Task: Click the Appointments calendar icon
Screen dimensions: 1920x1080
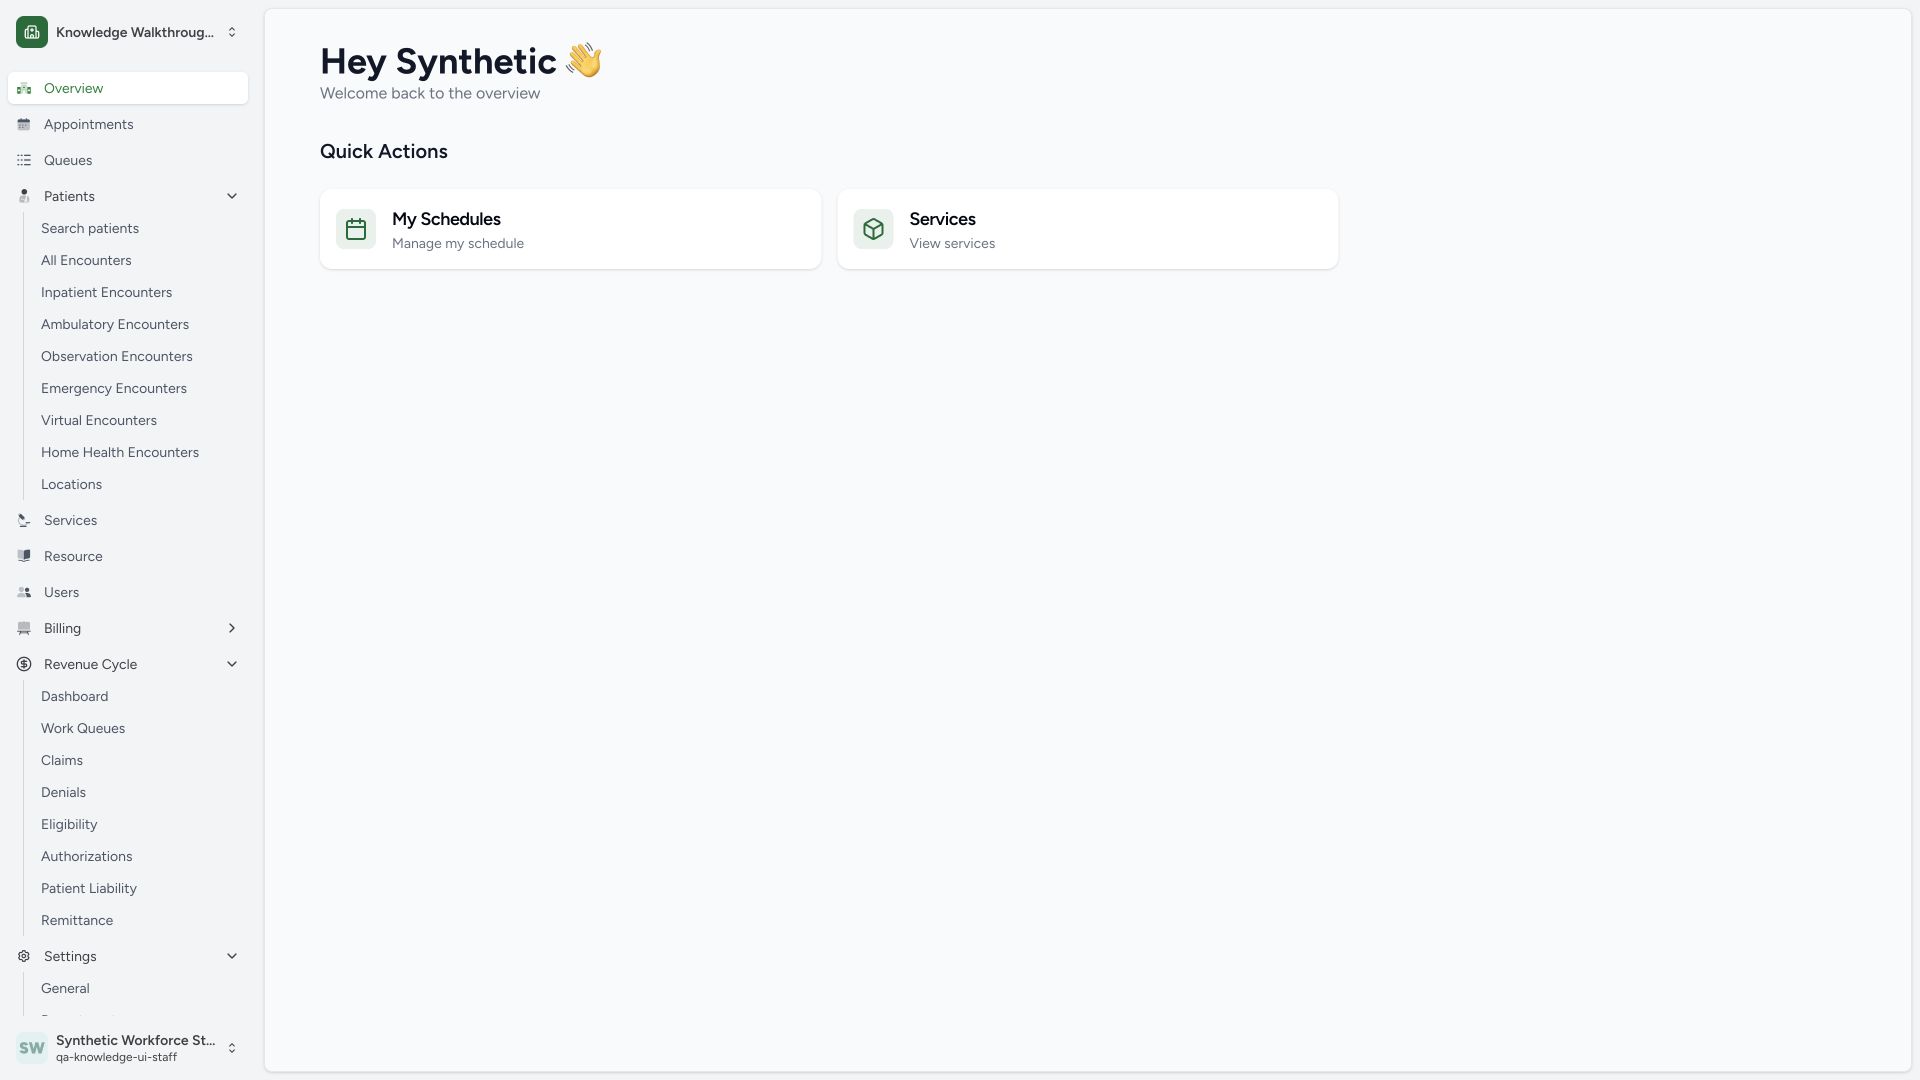Action: [x=24, y=124]
